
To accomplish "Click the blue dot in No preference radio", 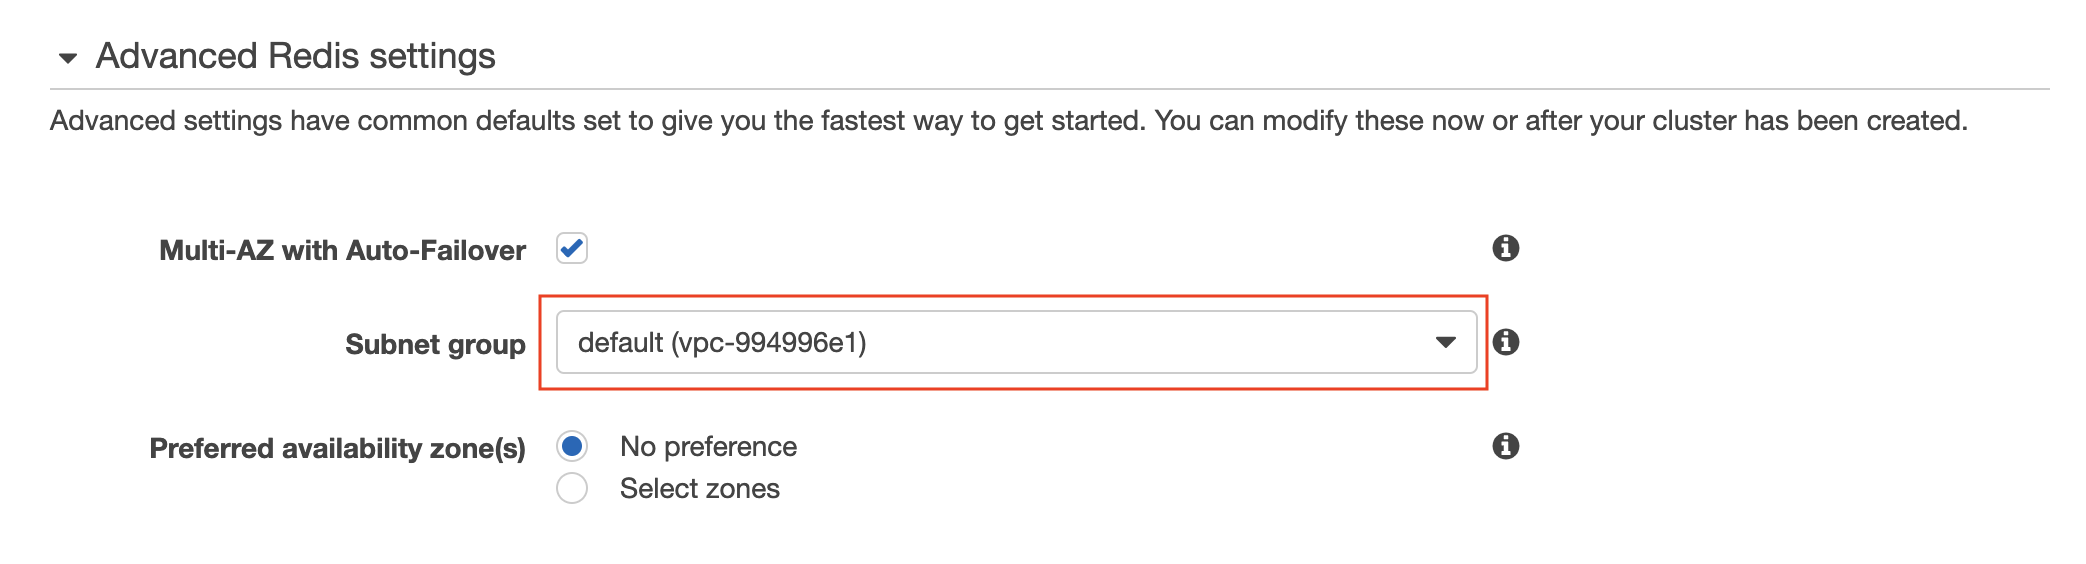I will pyautogui.click(x=572, y=445).
